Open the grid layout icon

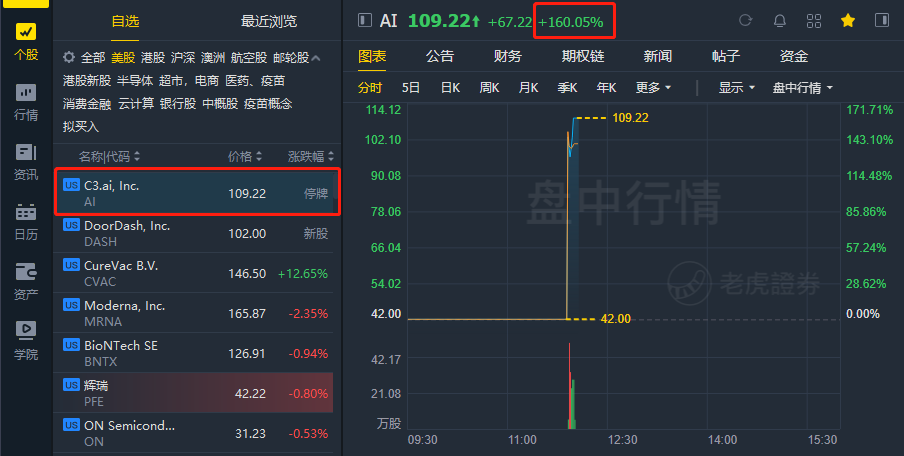pyautogui.click(x=813, y=21)
